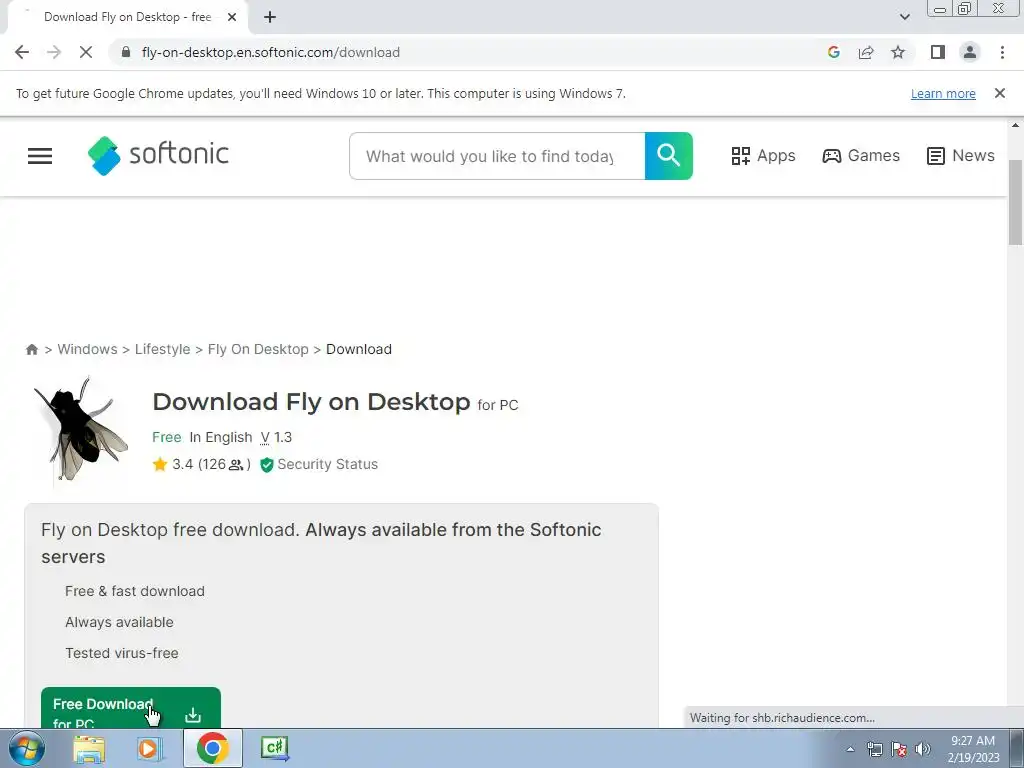
Task: Go to the Lifestyle breadcrumb
Action: (163, 349)
